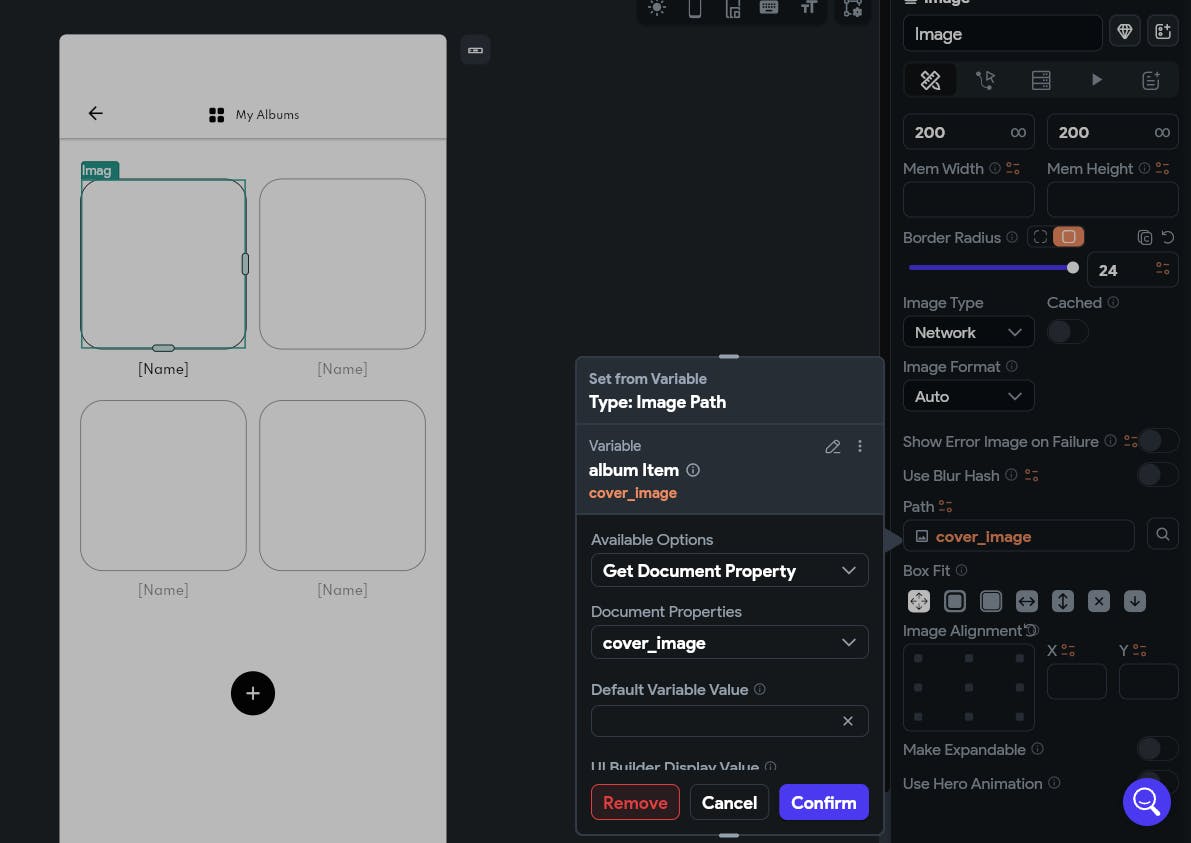Click the X alignment variable icon
The width and height of the screenshot is (1191, 843).
coord(1068,651)
